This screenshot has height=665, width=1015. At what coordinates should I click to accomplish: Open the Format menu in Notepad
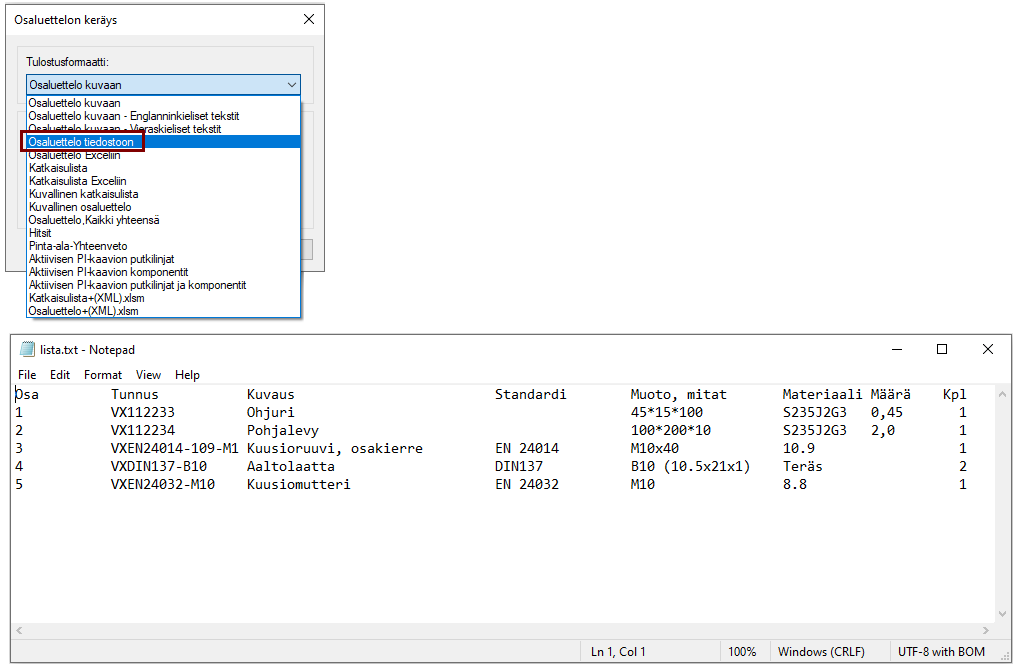point(103,375)
